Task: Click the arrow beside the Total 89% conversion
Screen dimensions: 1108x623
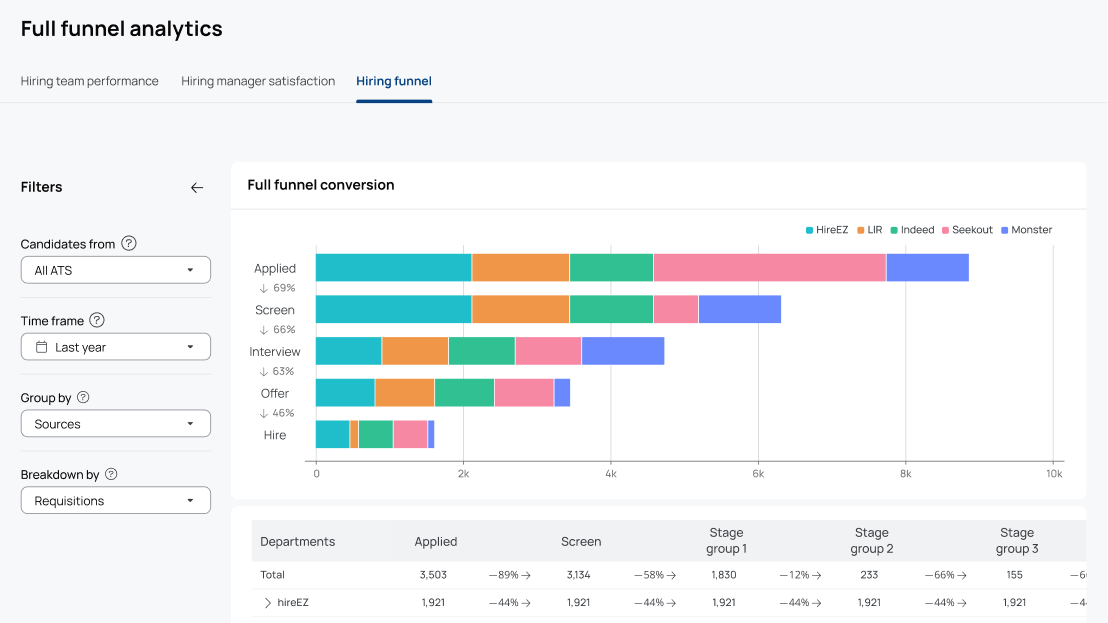Action: pyautogui.click(x=526, y=576)
